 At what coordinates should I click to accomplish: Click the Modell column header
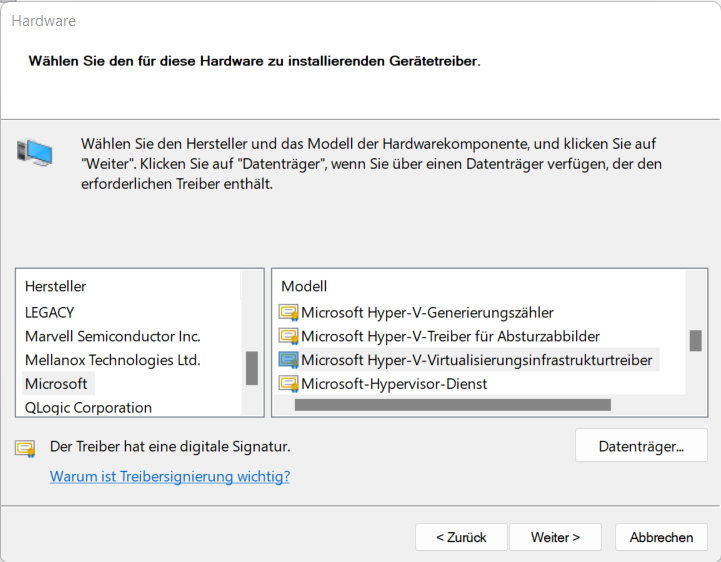(x=304, y=287)
